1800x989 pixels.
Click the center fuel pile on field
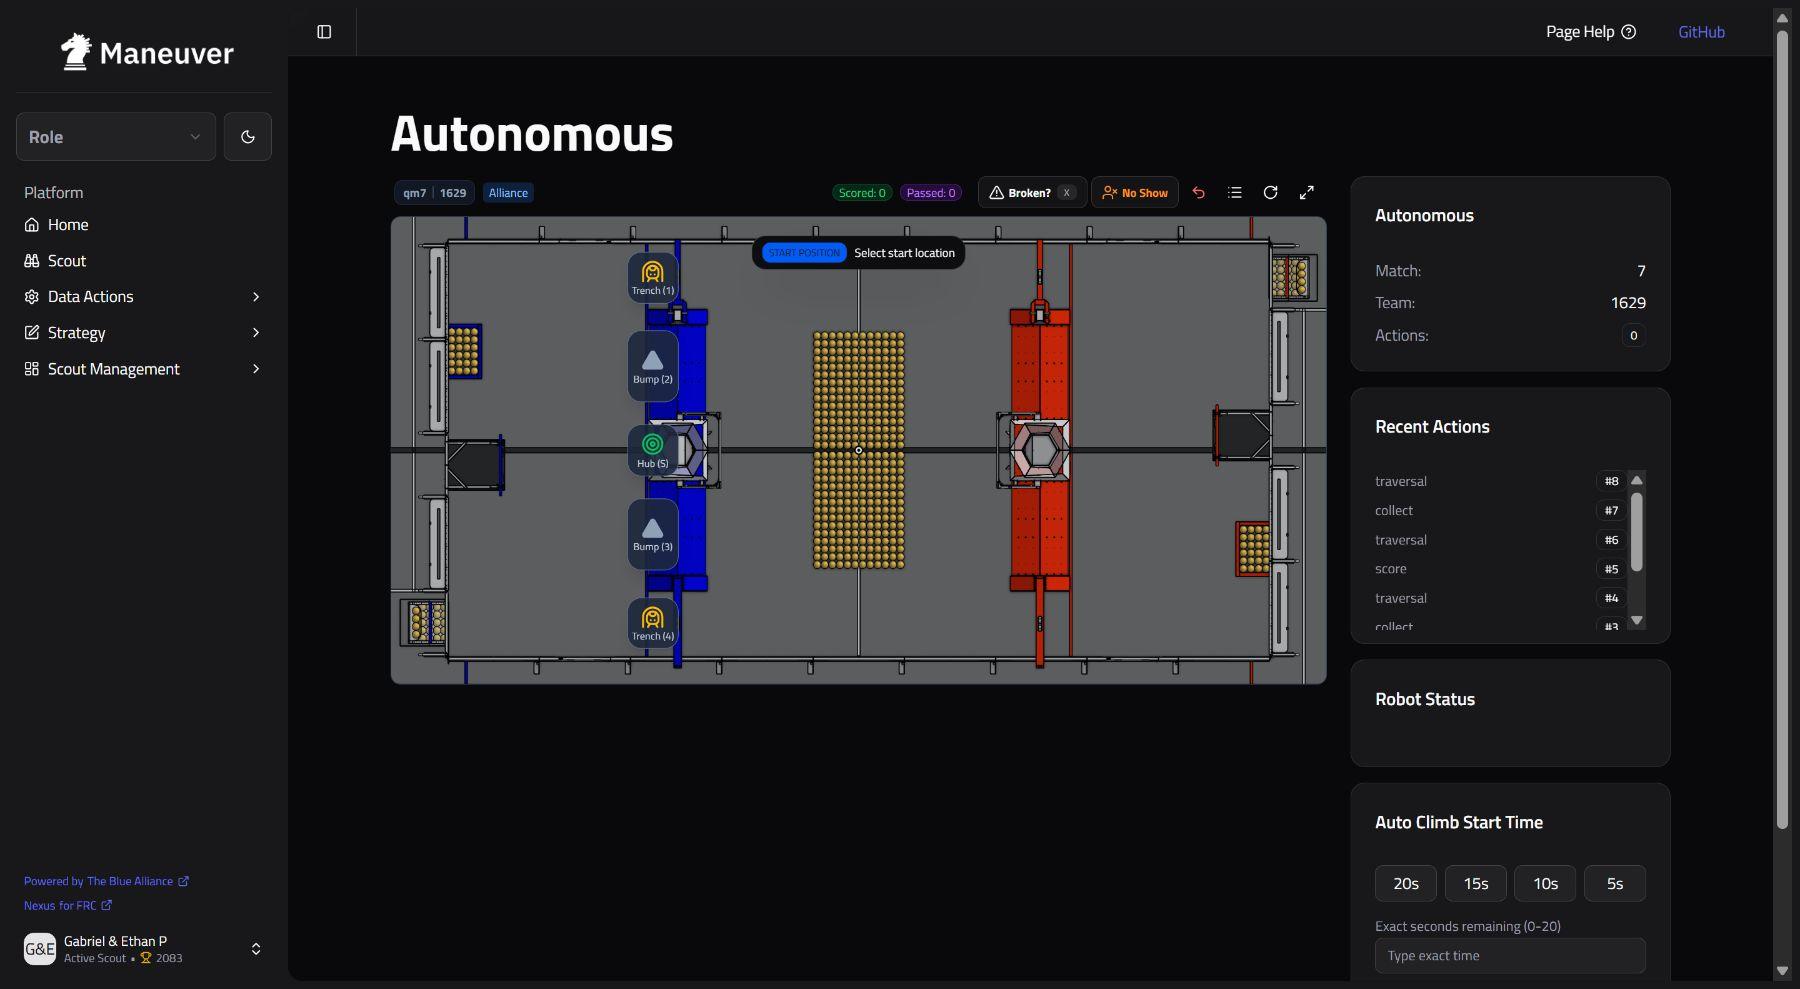pos(859,450)
